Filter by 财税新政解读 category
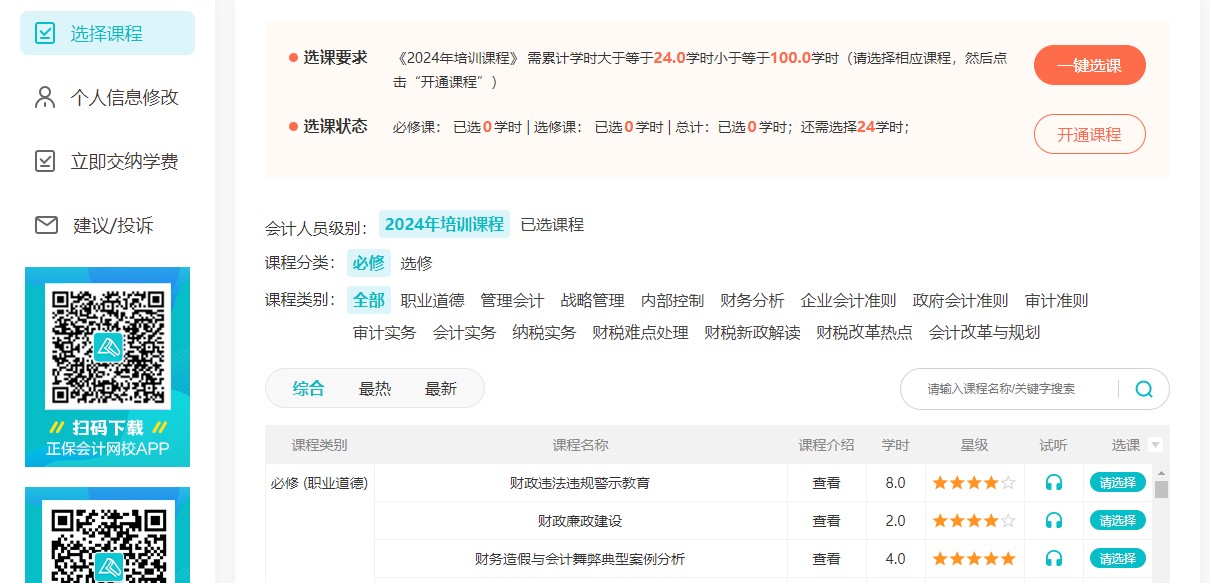Screen dimensions: 1210x583 point(752,332)
